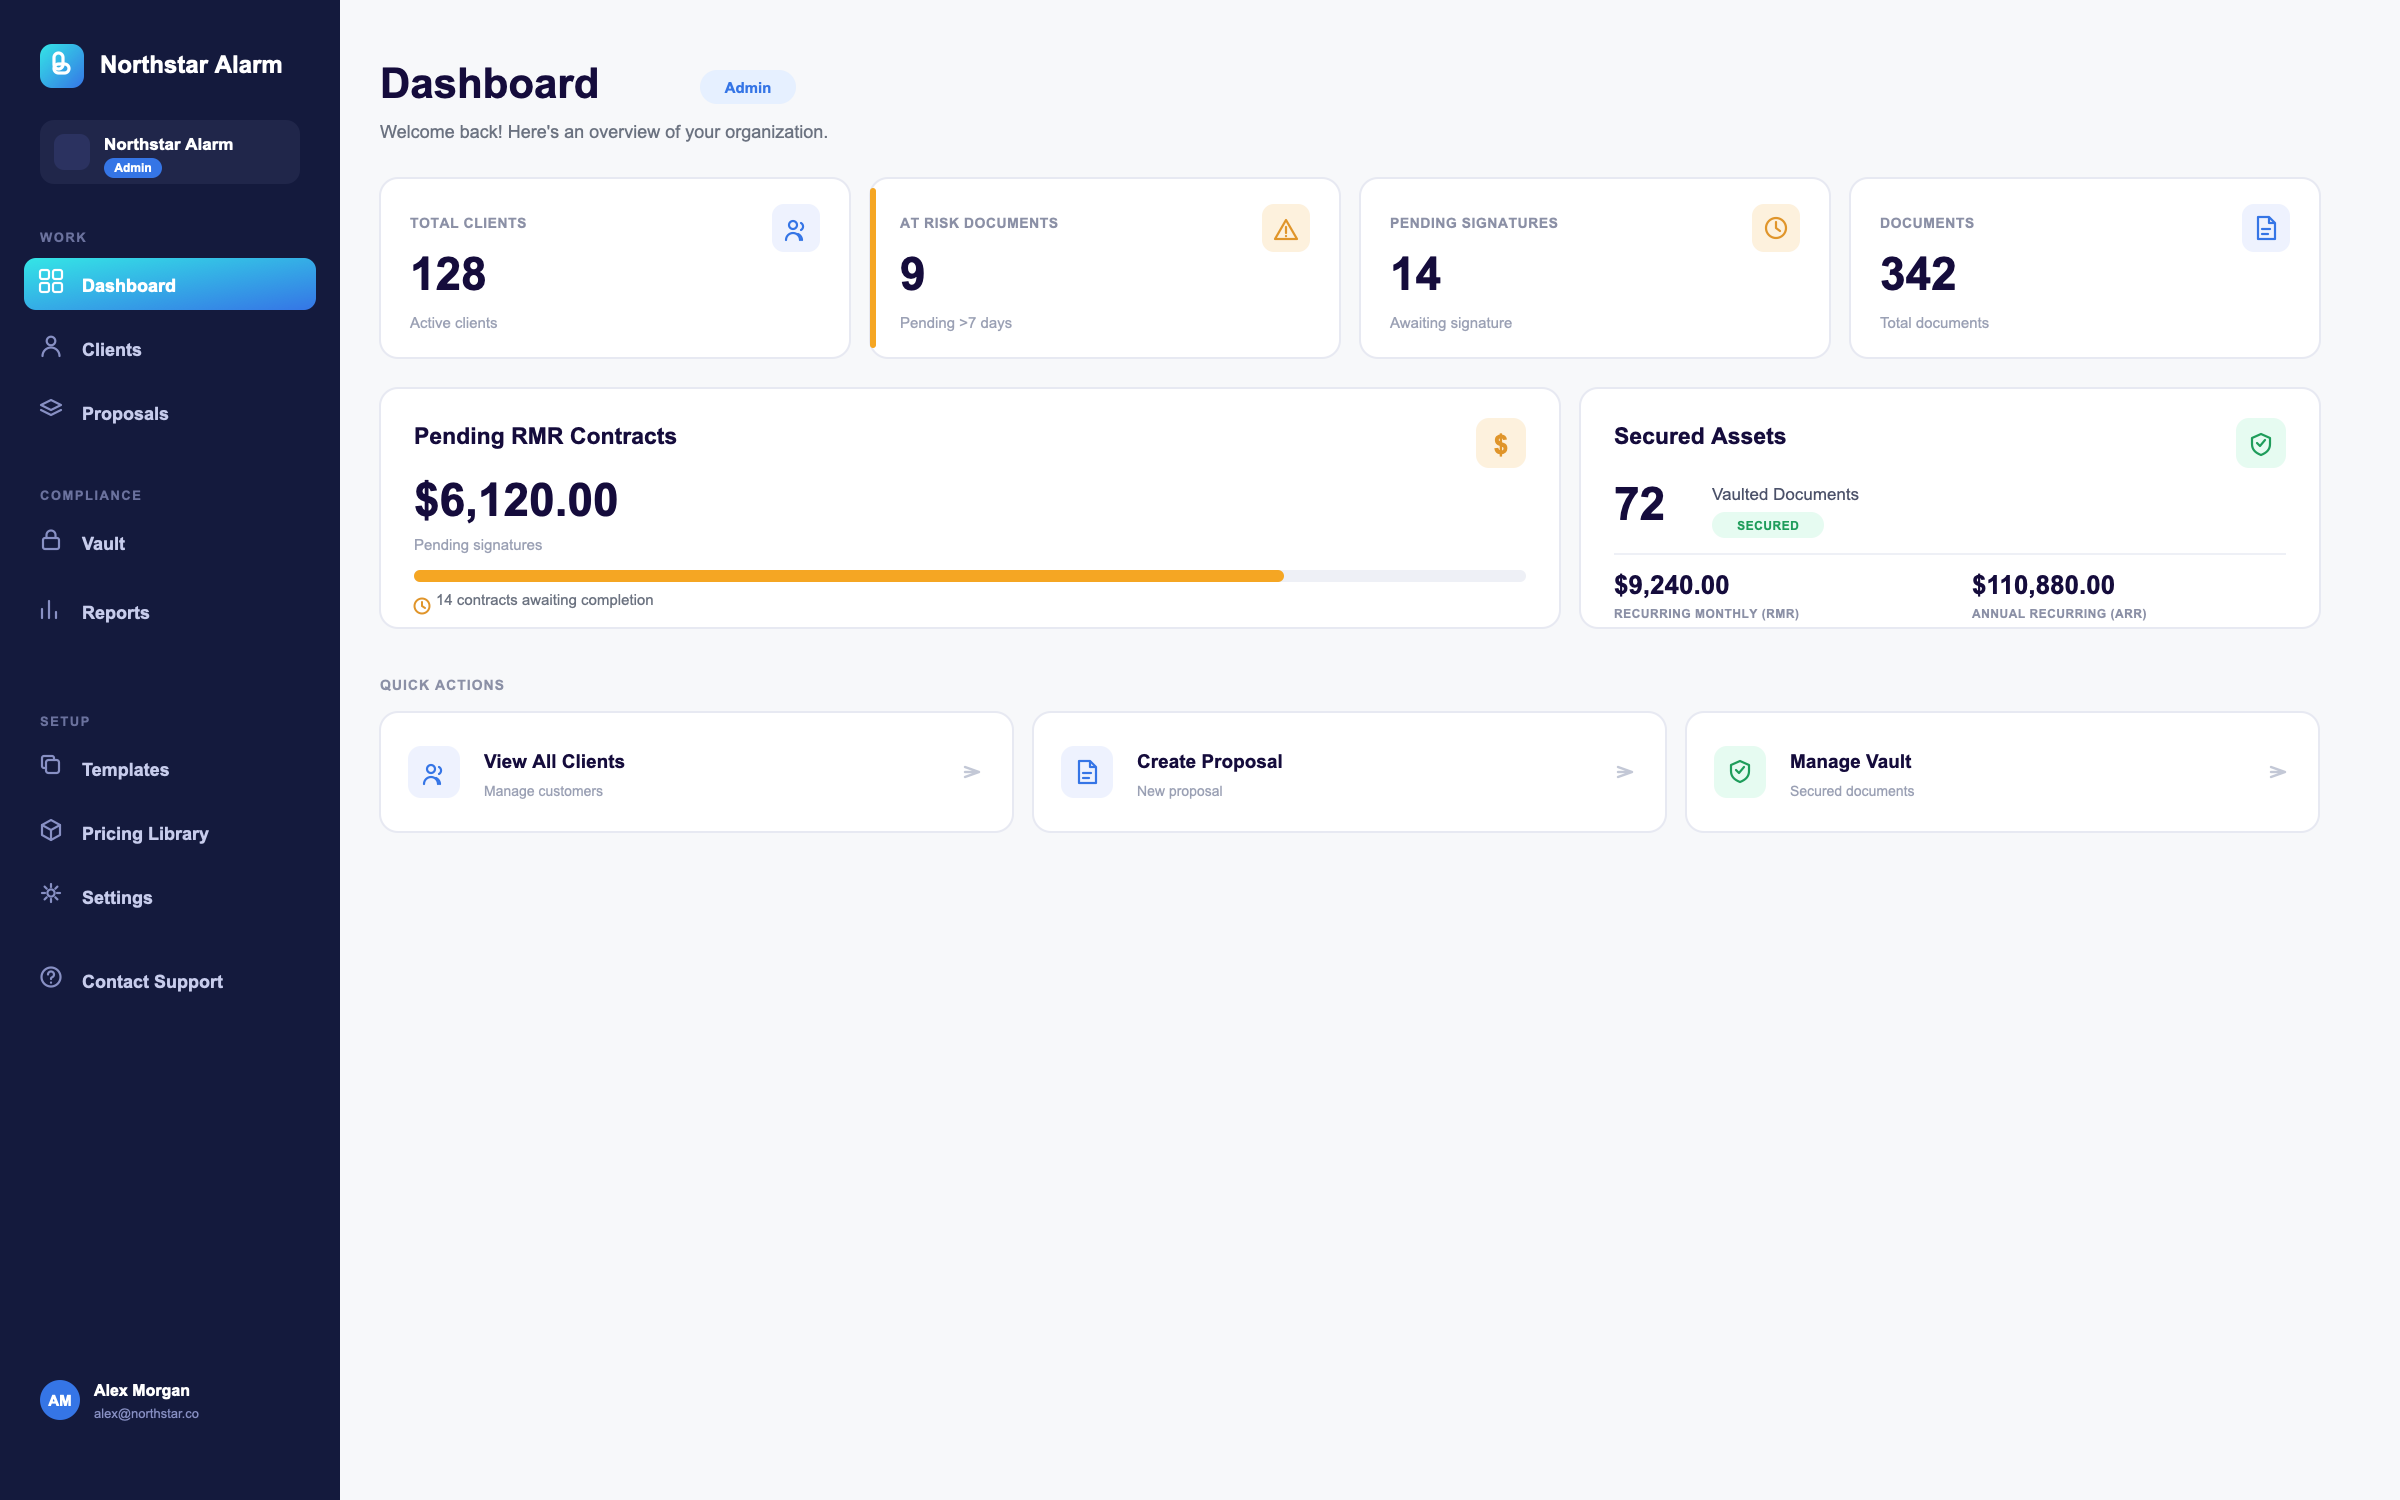Click the document icon in Create Proposal card

click(1087, 772)
